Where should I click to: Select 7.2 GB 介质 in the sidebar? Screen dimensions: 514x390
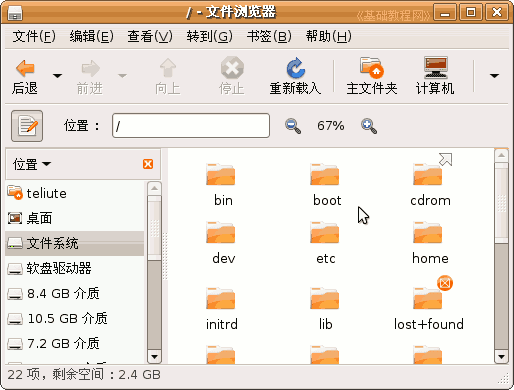pos(75,343)
